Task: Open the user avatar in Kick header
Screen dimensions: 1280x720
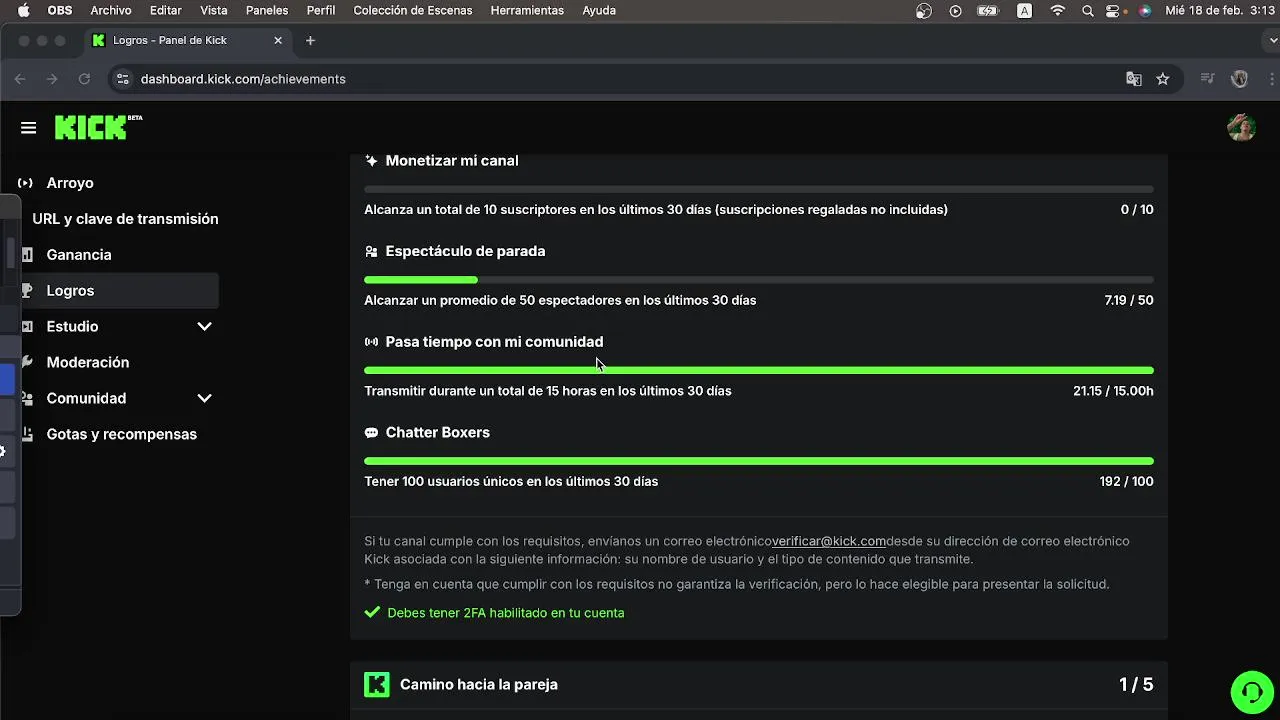Action: (x=1241, y=127)
